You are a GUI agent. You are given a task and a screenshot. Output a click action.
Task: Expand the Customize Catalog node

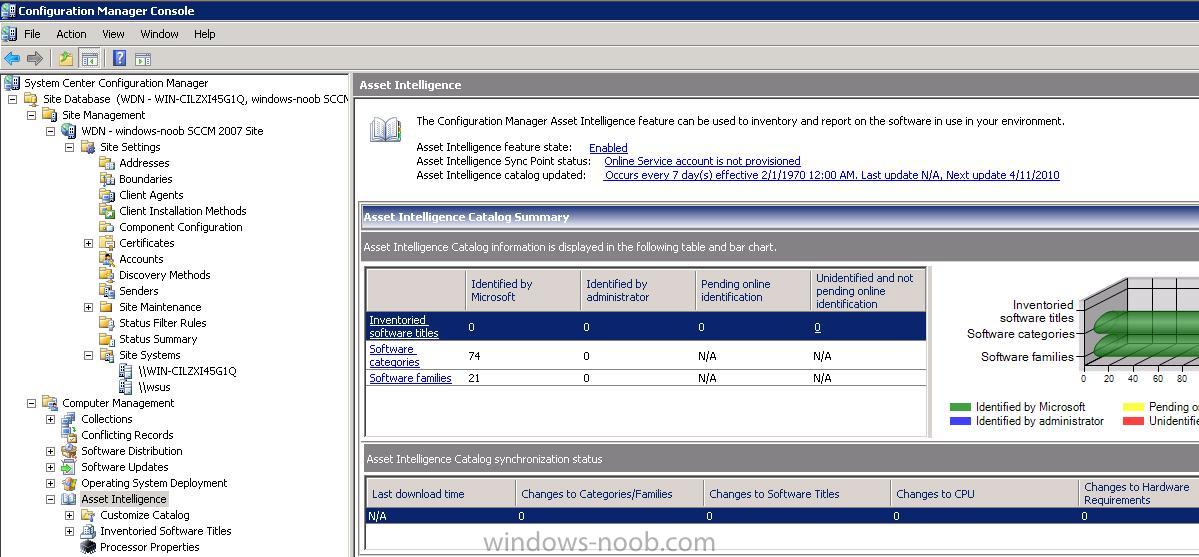point(70,516)
